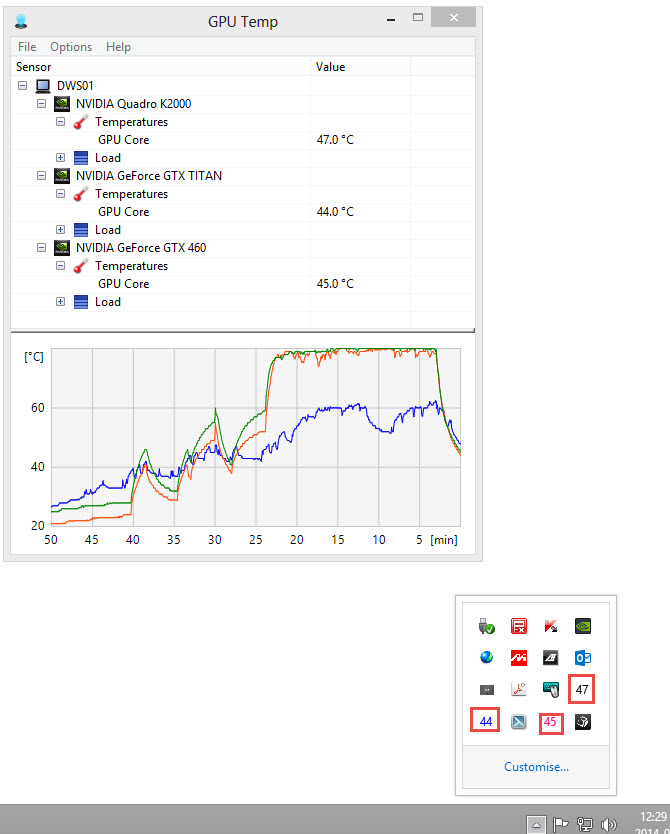Viewport: 670px width, 834px height.
Task: Expand Load under GeForce GTX TITAN
Action: coord(61,230)
